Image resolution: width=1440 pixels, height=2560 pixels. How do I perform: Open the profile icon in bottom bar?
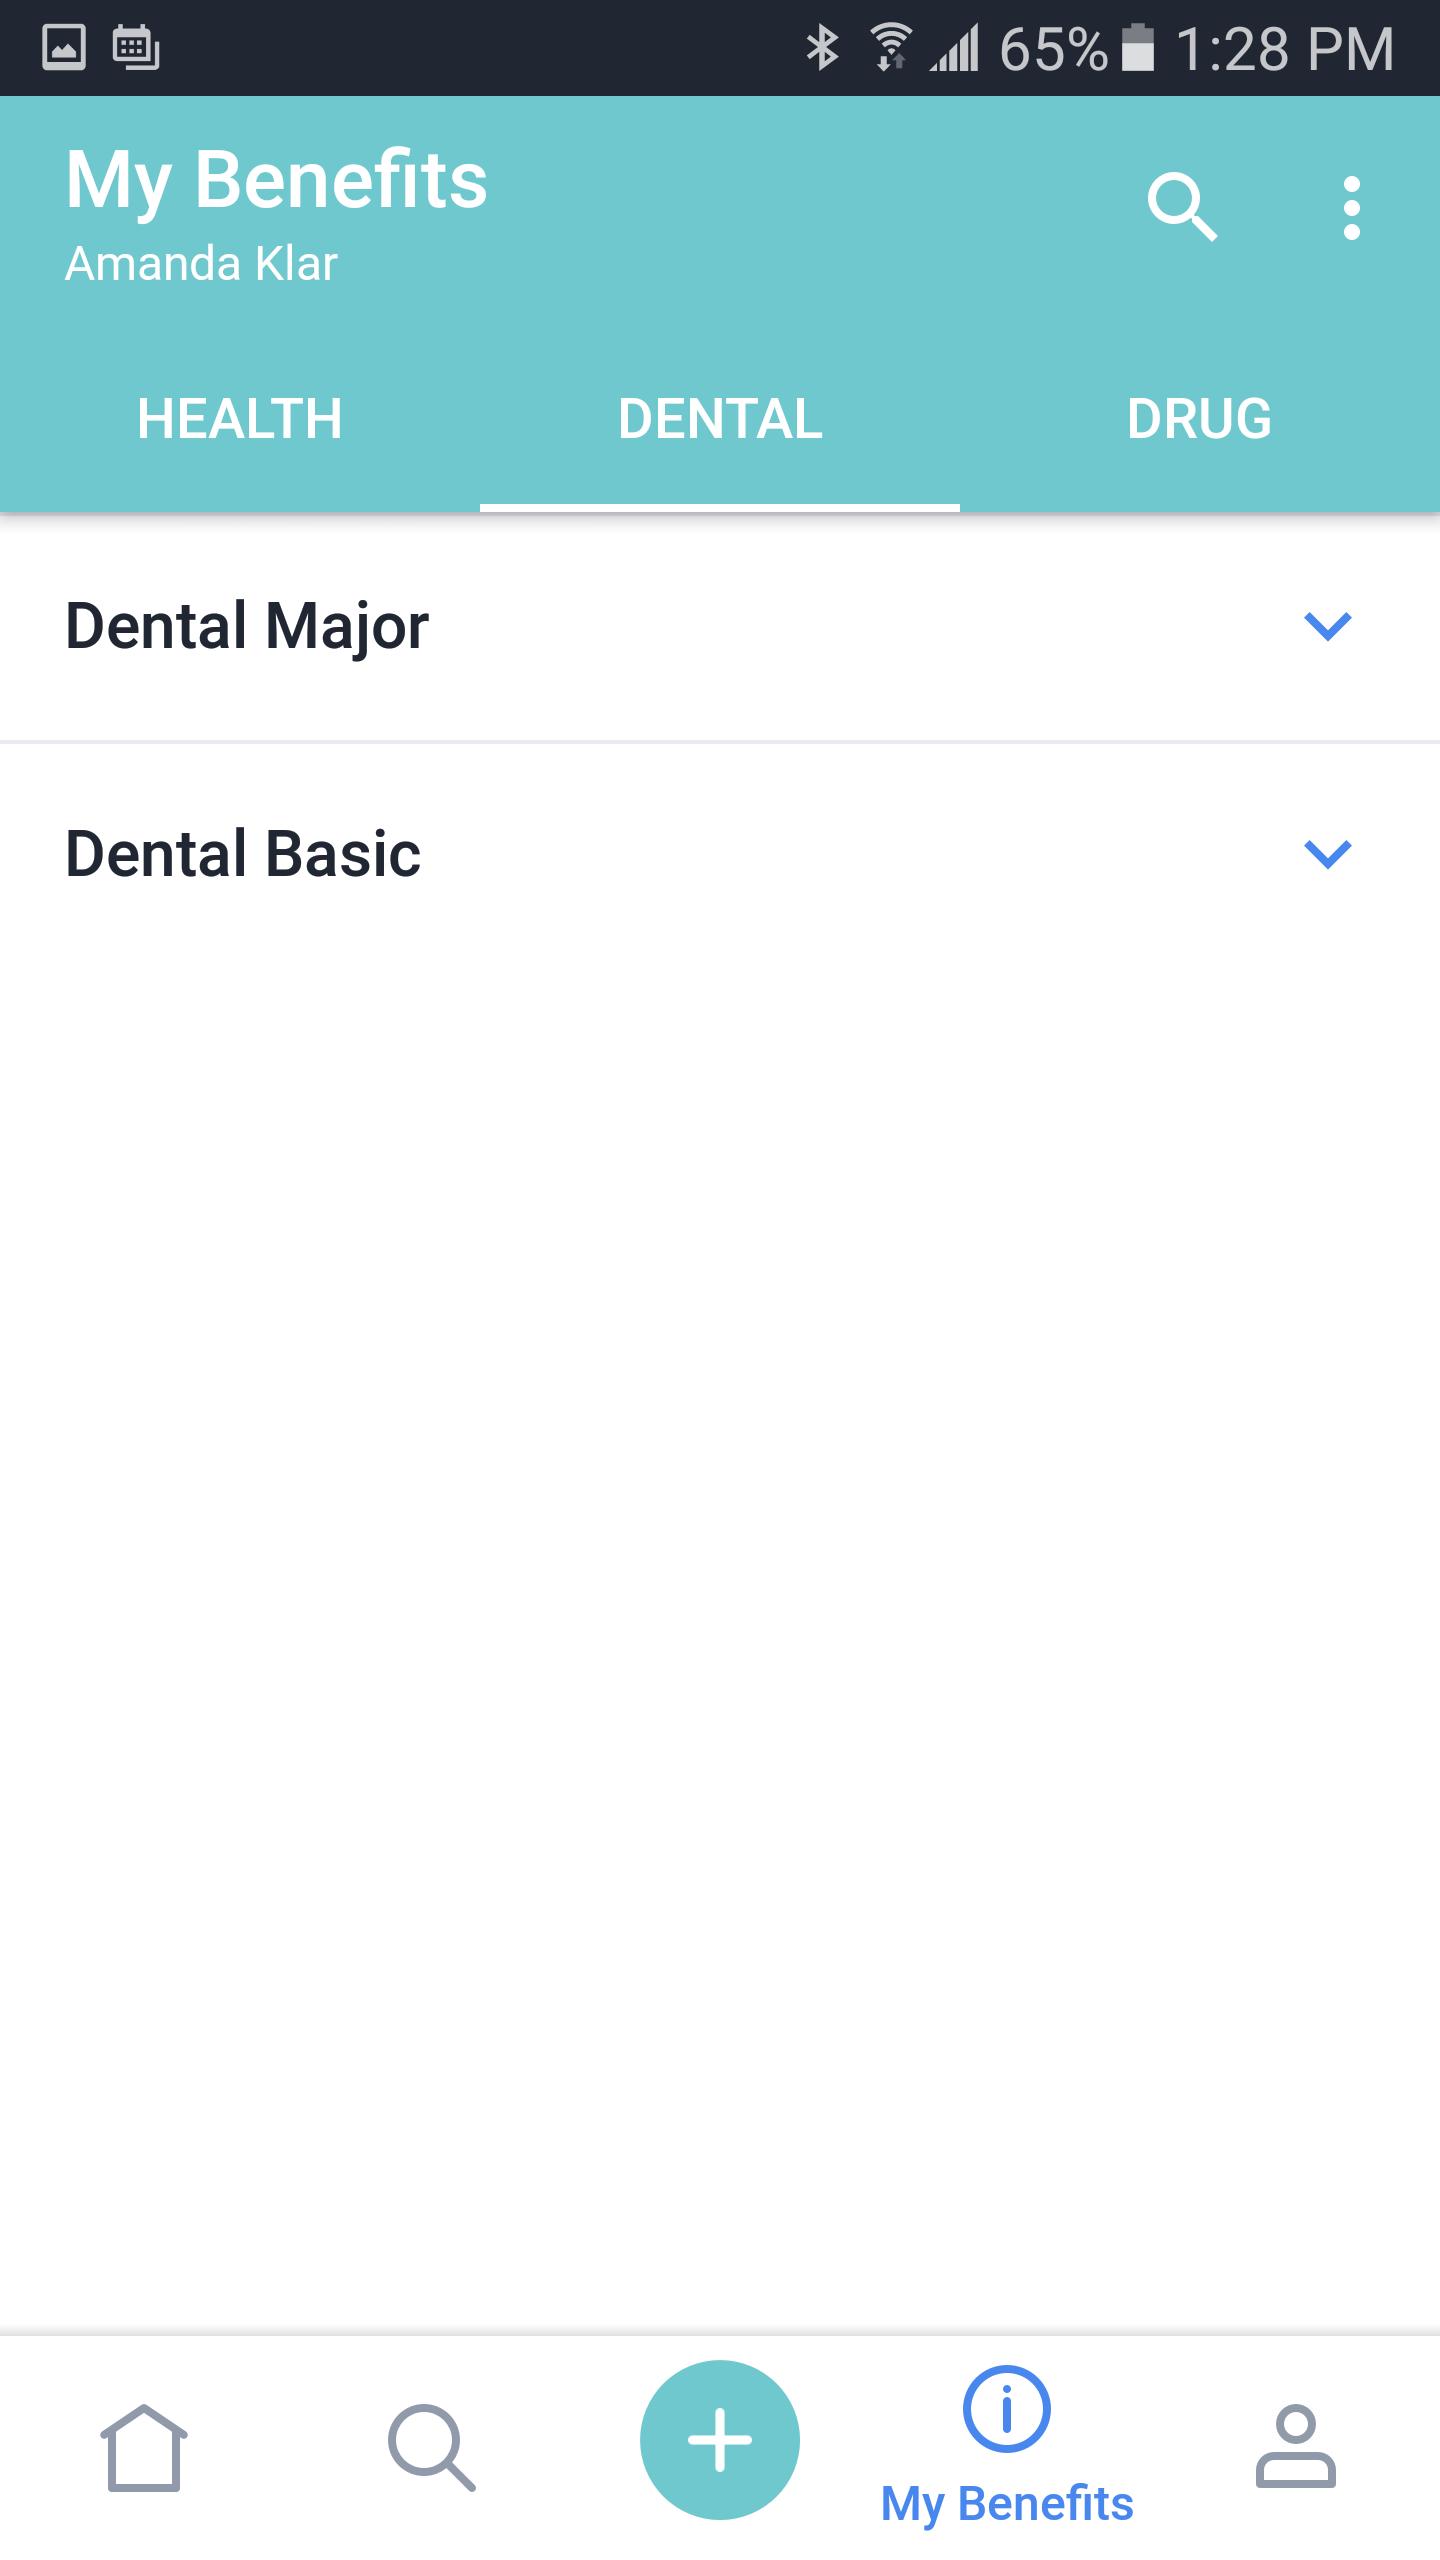coord(1295,2447)
